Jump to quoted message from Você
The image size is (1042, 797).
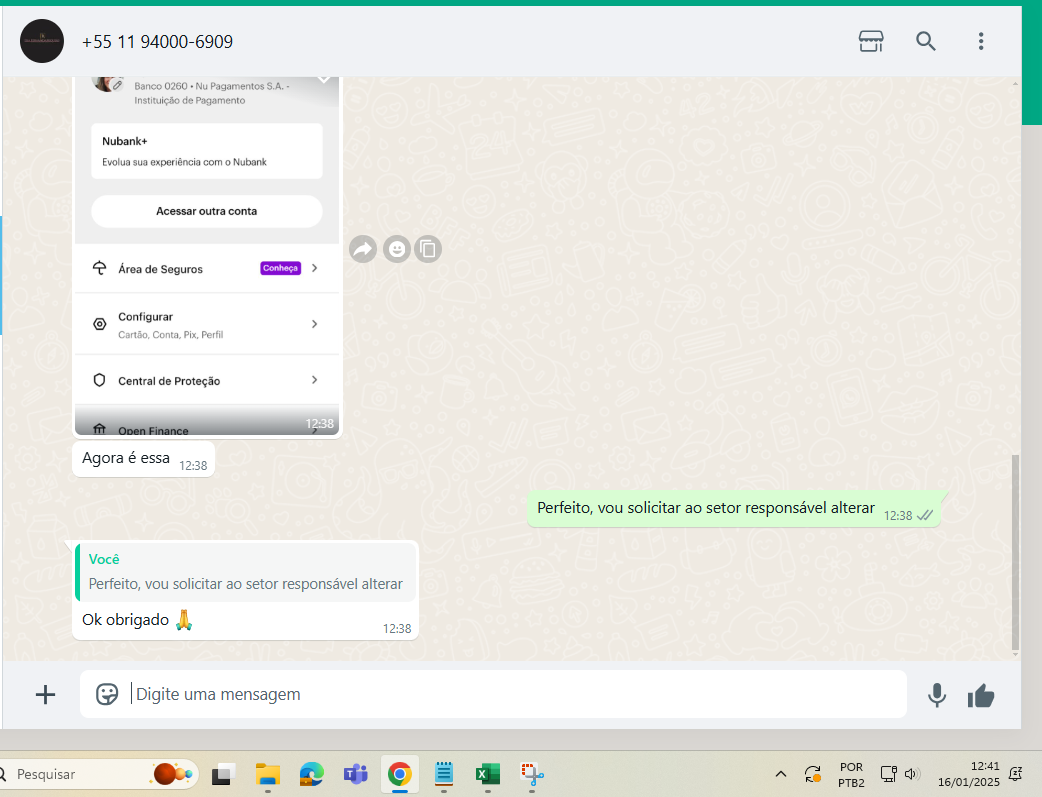click(246, 572)
